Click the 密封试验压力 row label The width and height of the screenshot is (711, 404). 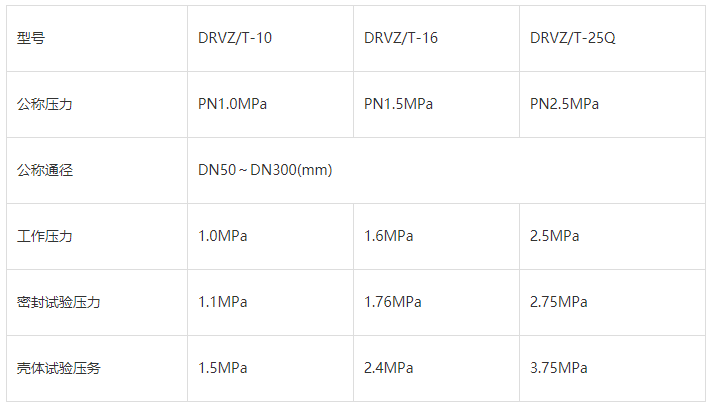[59, 302]
